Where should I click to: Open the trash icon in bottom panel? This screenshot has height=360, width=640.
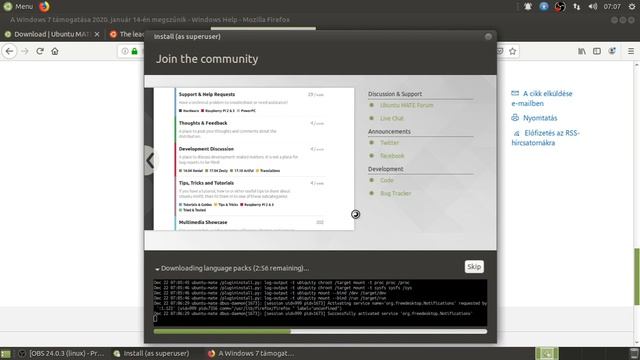[x=634, y=353]
